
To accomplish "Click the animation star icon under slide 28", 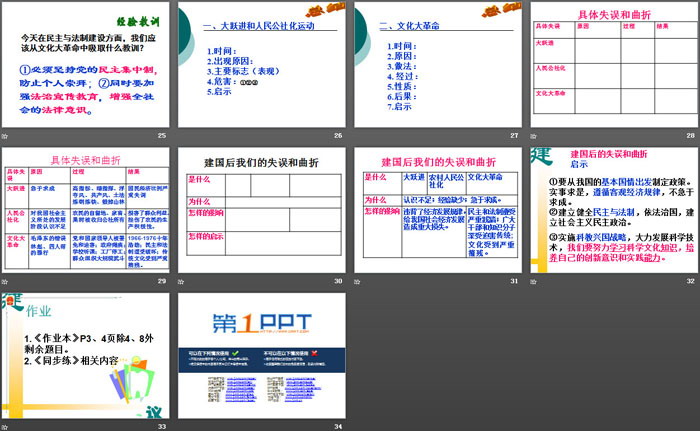I will [533, 136].
